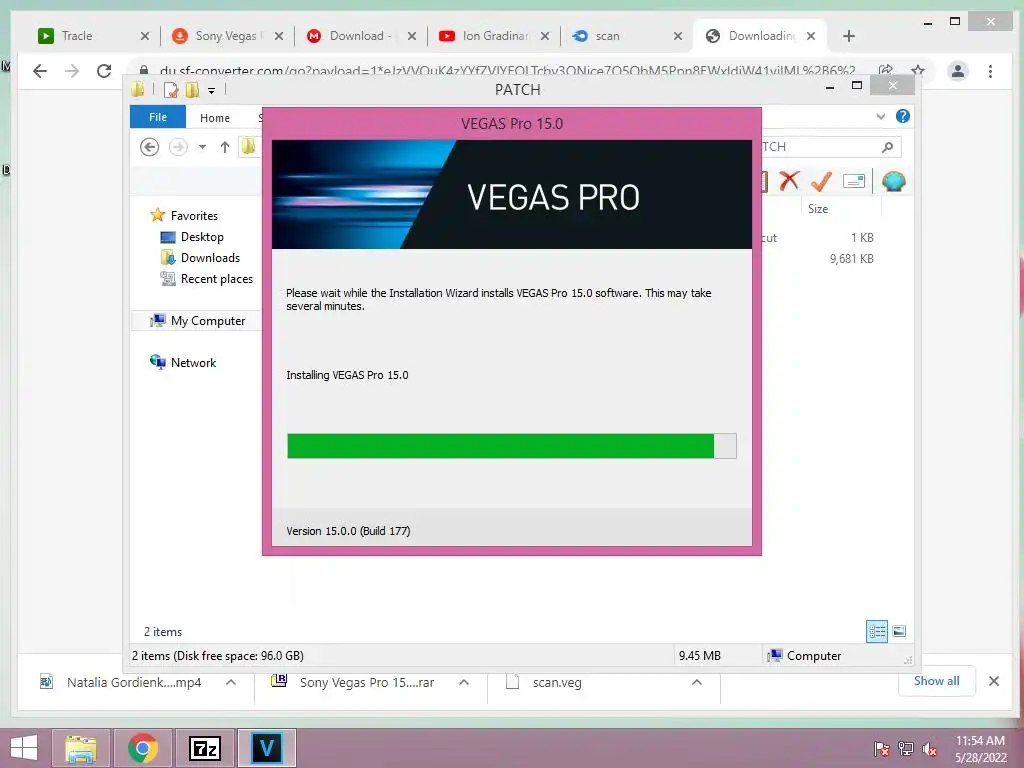Select Recent places in Favorites
The image size is (1024, 768).
pos(216,278)
